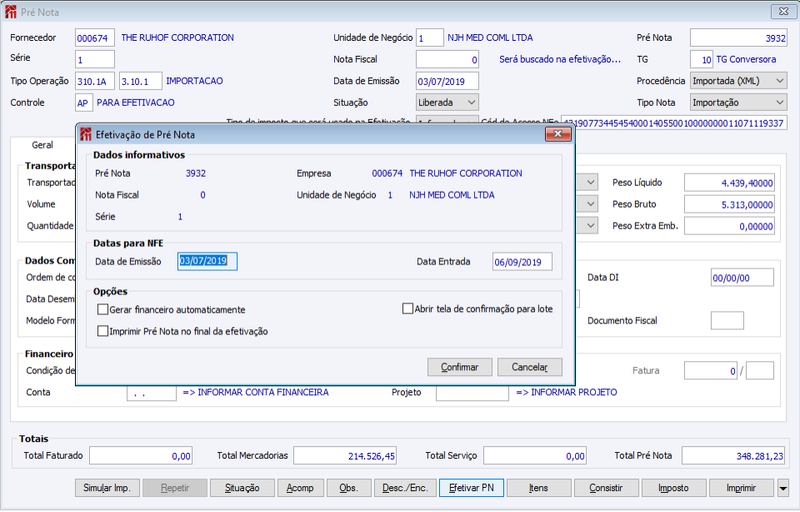Tick Imprimir Pré Nota no final da efetivação
The image size is (800, 512).
pos(103,331)
